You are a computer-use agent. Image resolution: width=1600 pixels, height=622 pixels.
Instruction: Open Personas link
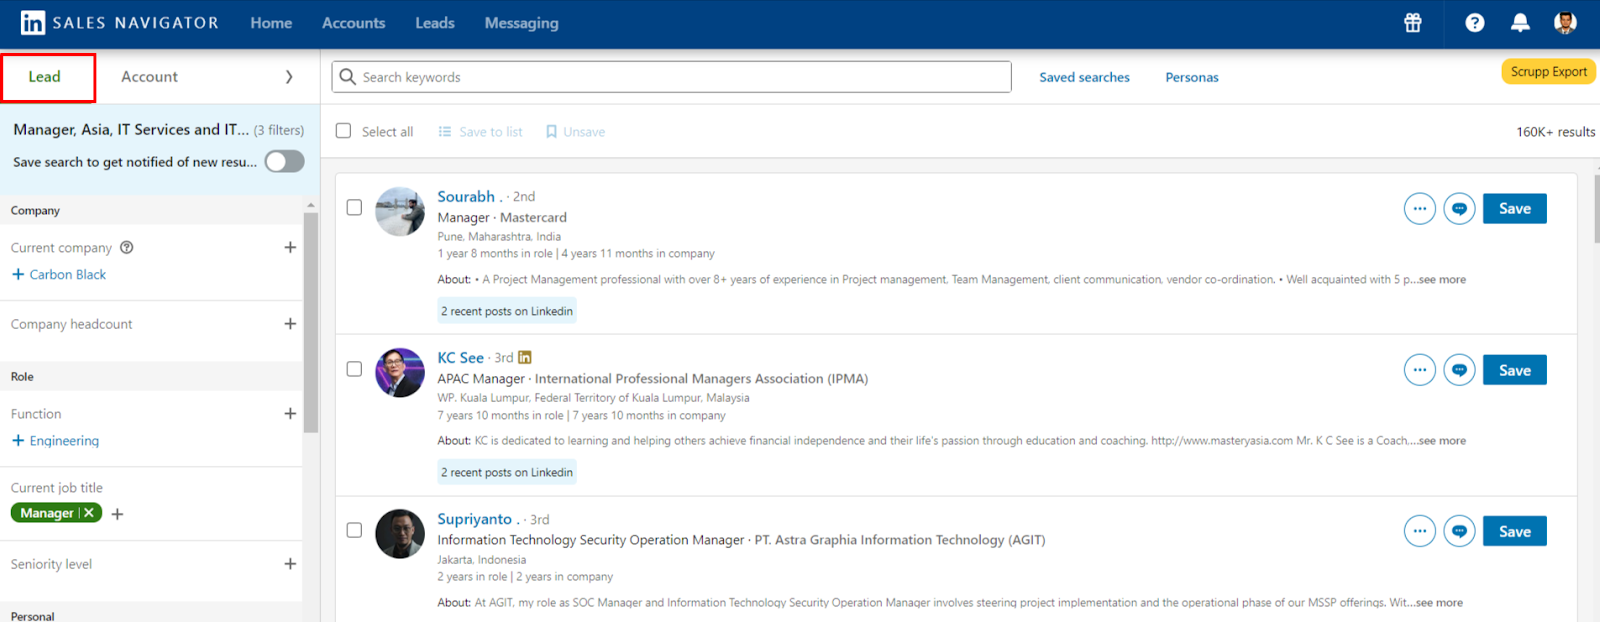click(x=1192, y=77)
